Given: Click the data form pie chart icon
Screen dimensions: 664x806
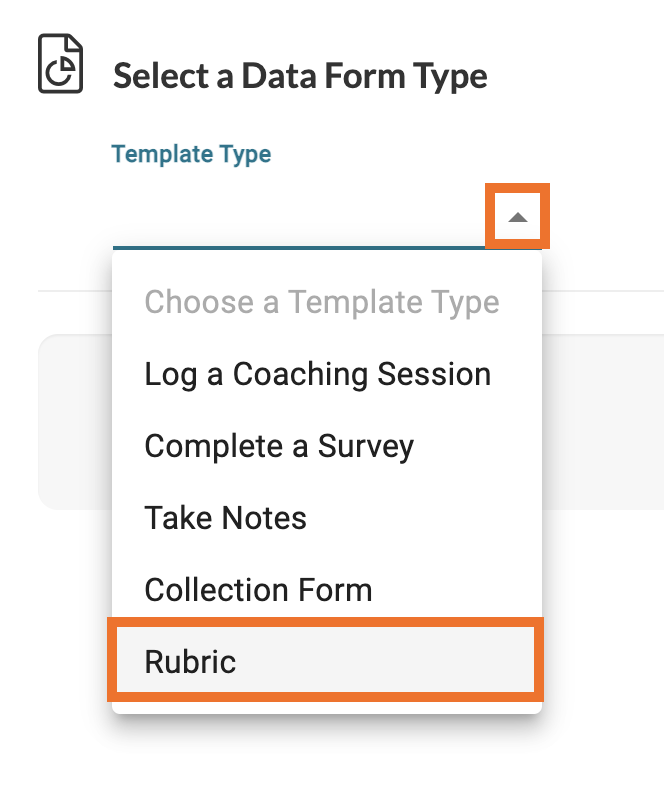Looking at the screenshot, I should pyautogui.click(x=60, y=64).
